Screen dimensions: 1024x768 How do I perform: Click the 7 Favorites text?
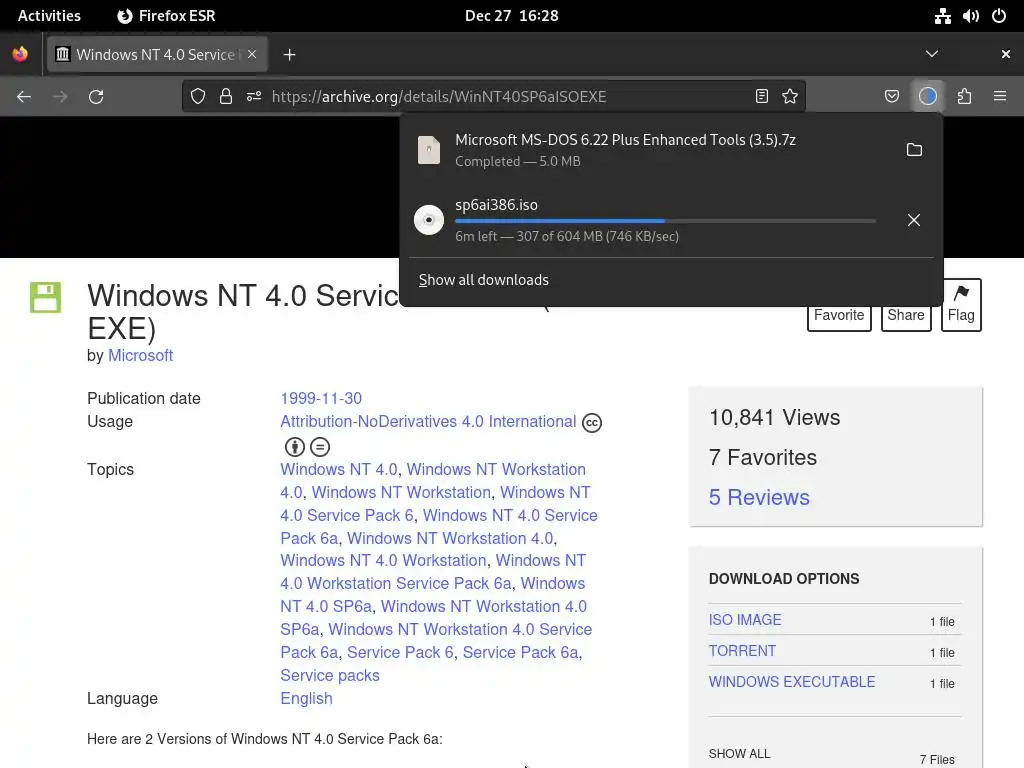(763, 458)
